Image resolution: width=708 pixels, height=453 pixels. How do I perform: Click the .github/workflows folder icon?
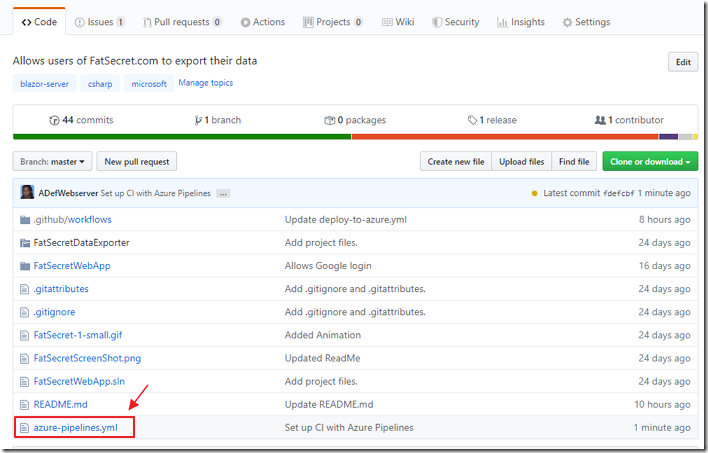pos(25,220)
